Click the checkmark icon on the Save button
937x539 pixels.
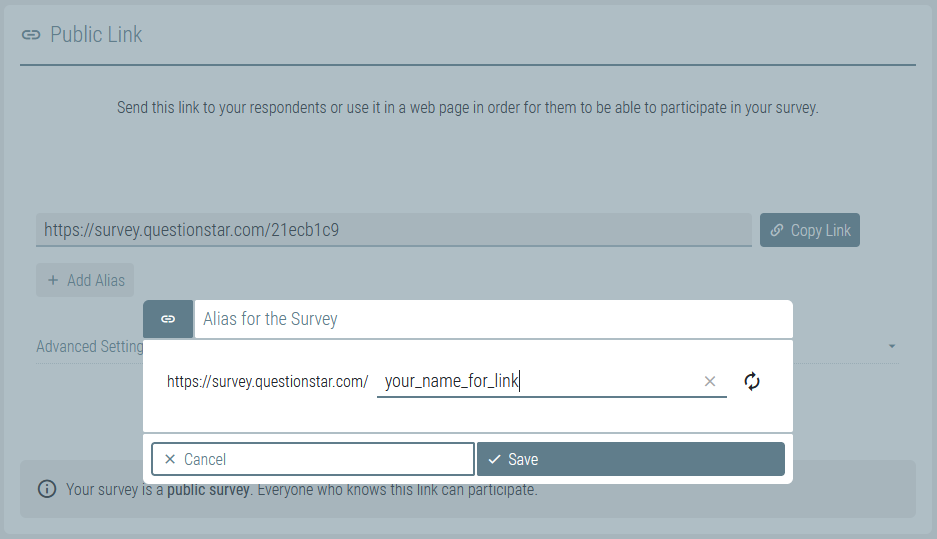494,459
